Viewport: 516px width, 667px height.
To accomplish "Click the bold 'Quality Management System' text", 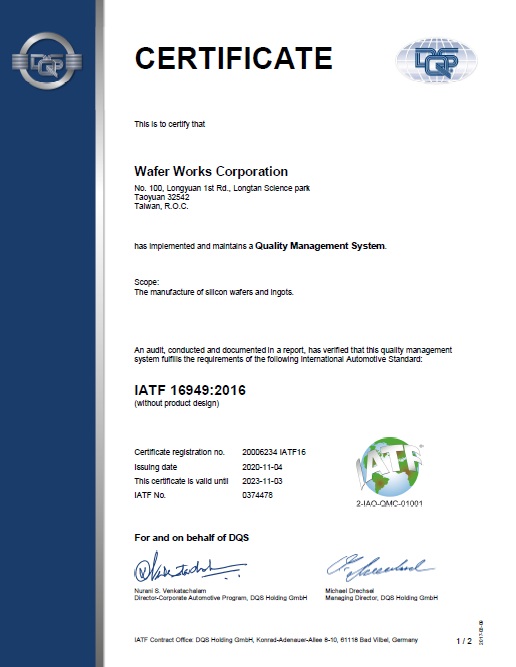I will [320, 246].
